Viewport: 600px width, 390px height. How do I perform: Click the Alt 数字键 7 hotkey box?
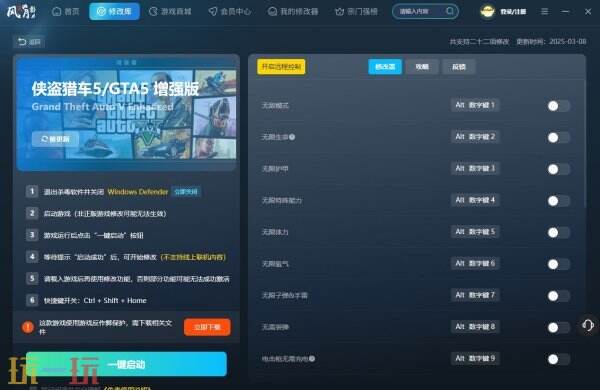pyautogui.click(x=475, y=295)
